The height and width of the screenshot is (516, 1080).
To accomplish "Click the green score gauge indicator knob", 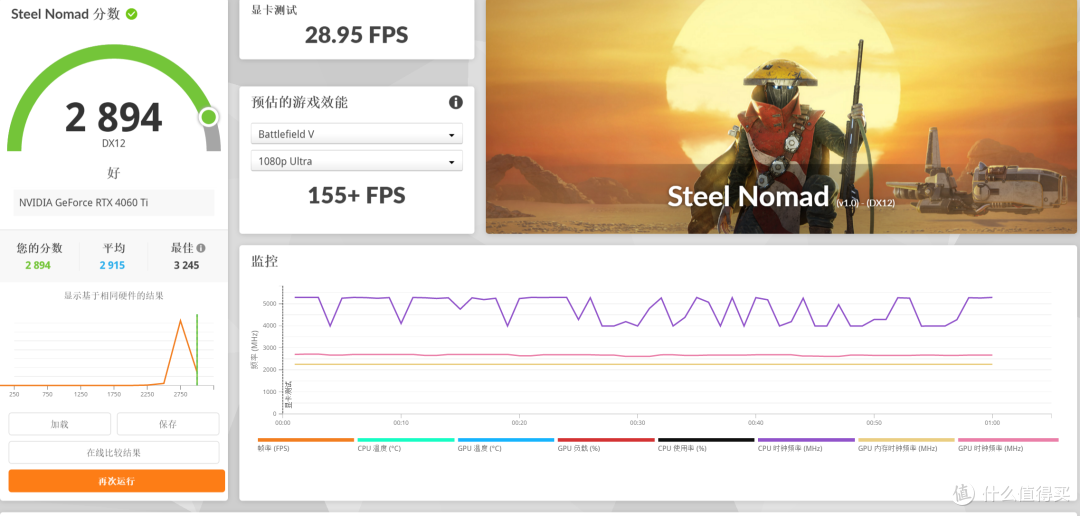I will (x=209, y=117).
